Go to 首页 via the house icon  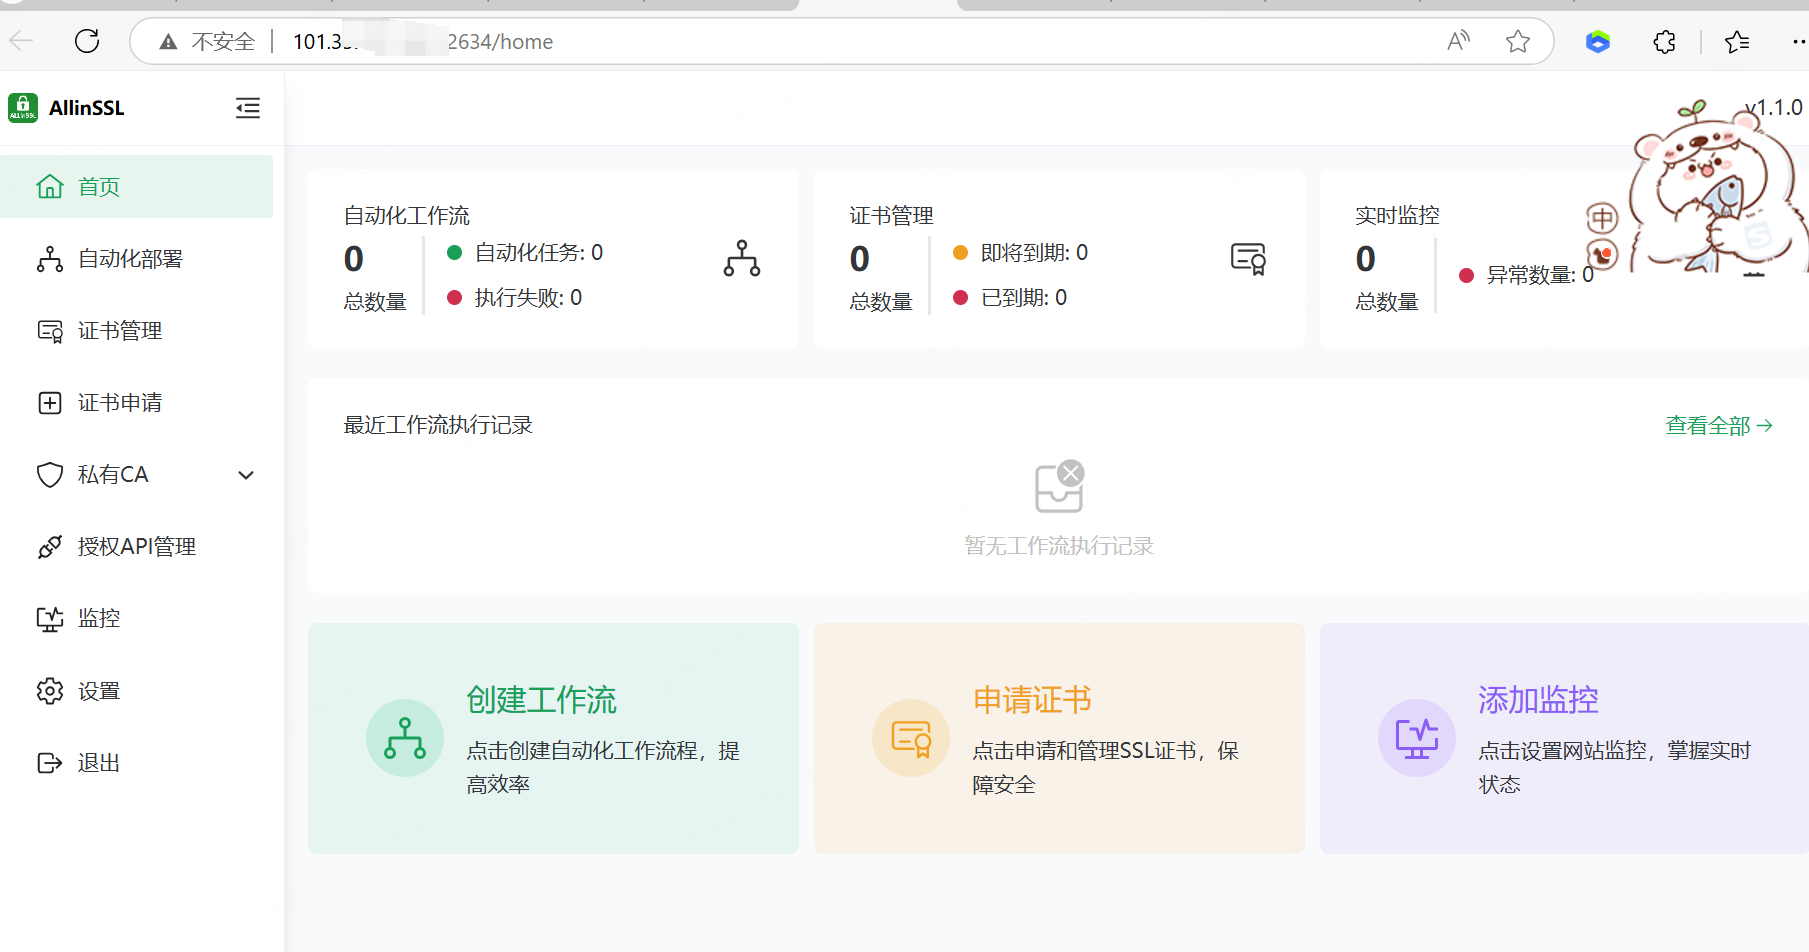coord(50,187)
